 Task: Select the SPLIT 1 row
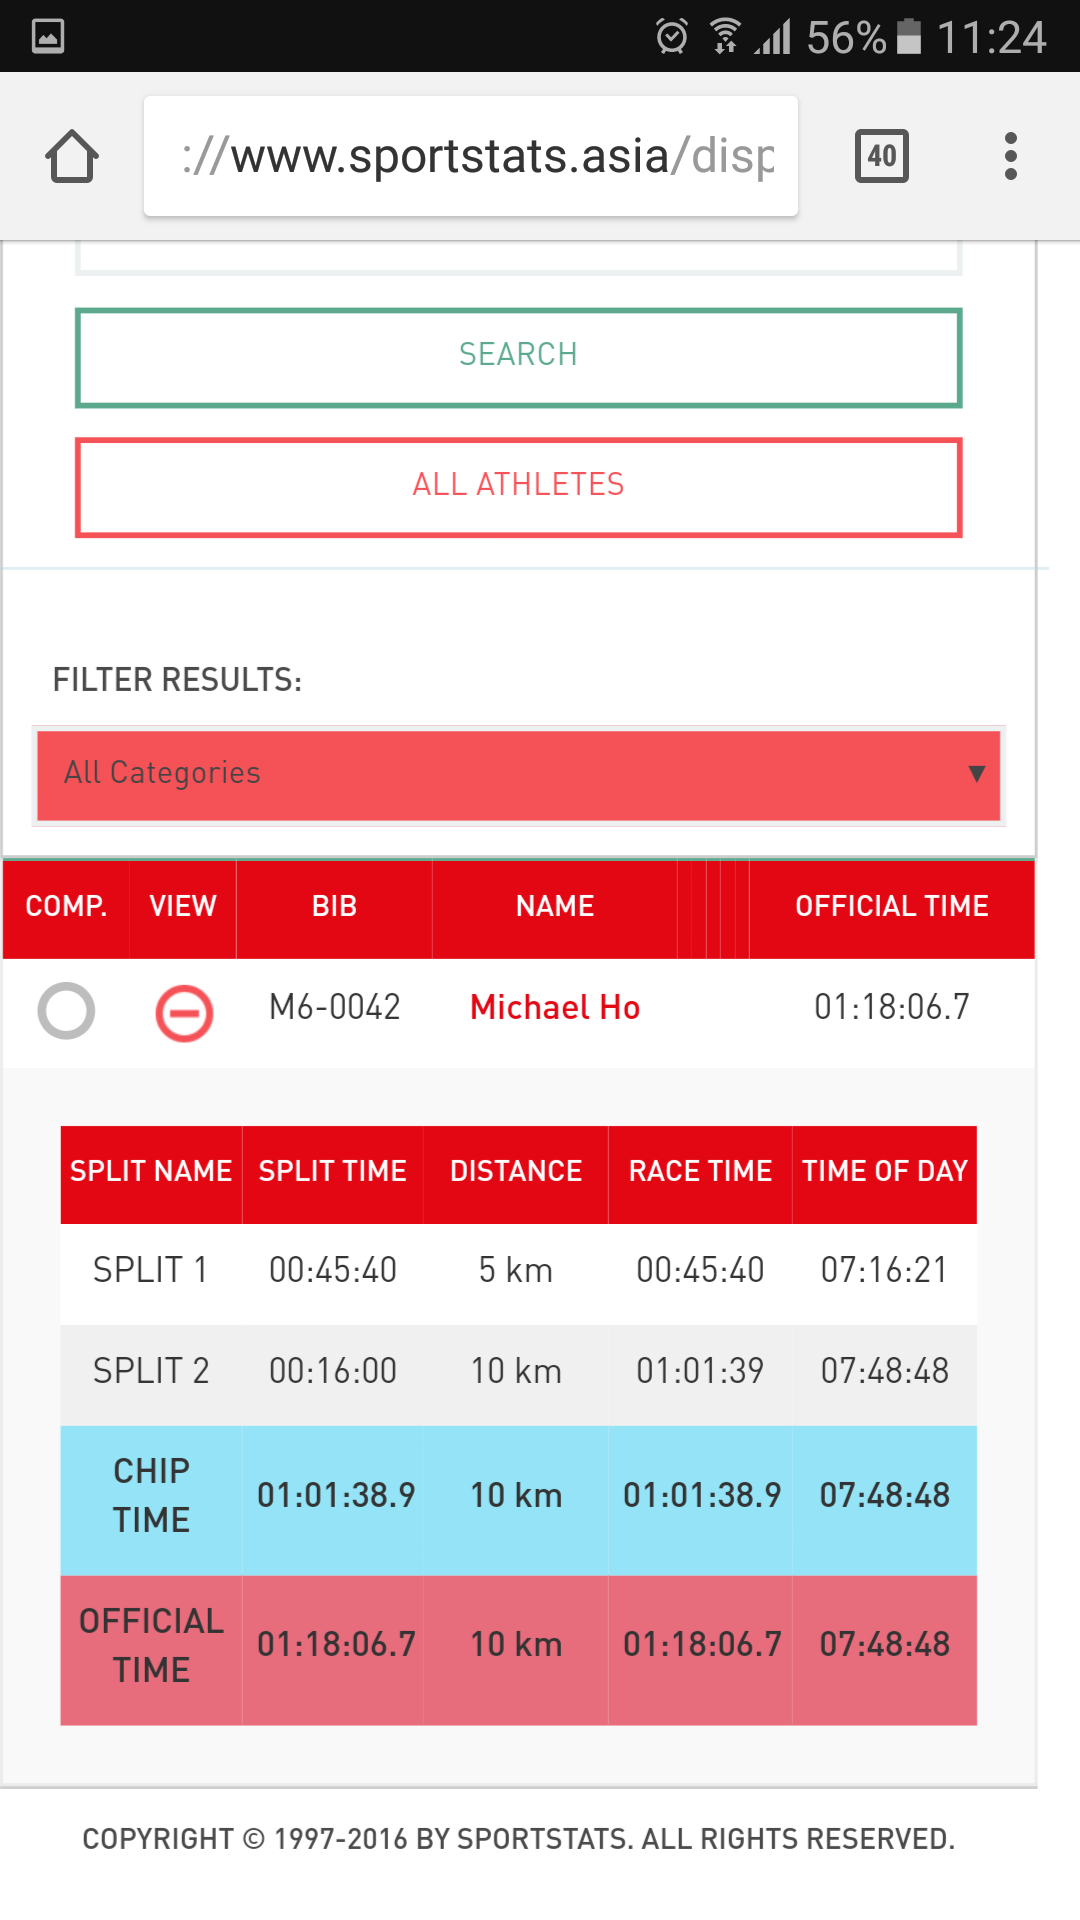(518, 1271)
